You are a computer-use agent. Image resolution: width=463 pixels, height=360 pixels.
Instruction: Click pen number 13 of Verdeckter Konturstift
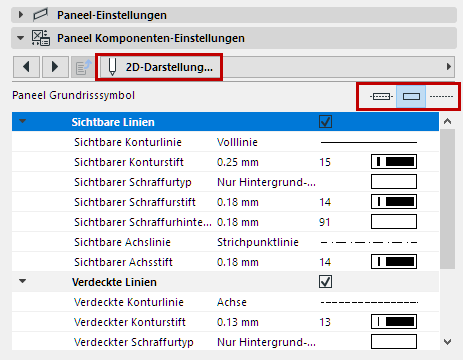[x=325, y=322]
